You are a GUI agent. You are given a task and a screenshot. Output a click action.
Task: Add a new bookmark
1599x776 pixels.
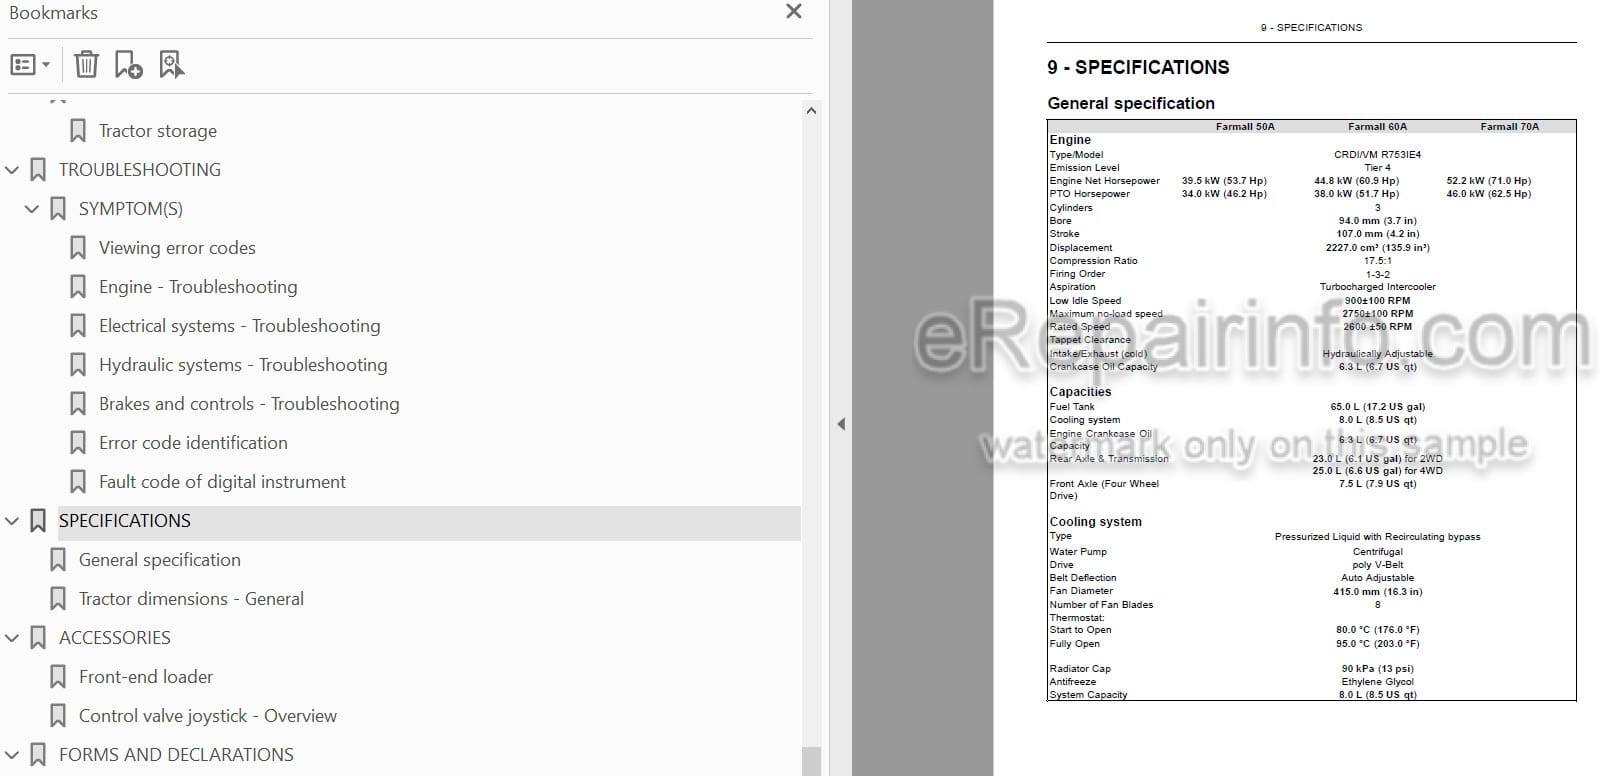(128, 65)
